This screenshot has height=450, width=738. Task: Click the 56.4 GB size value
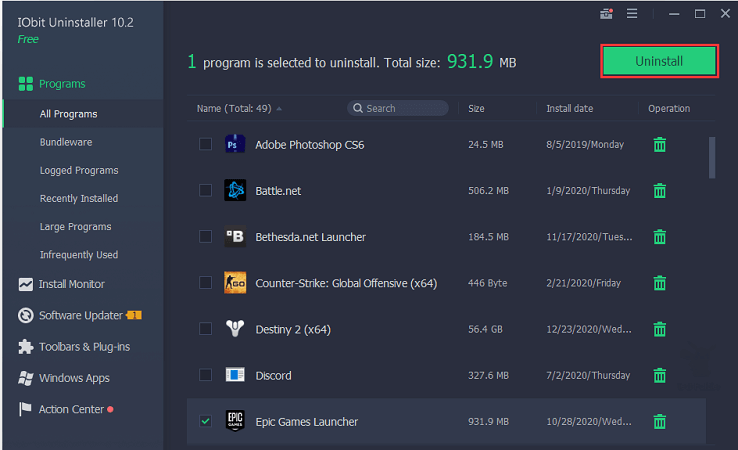tap(485, 329)
